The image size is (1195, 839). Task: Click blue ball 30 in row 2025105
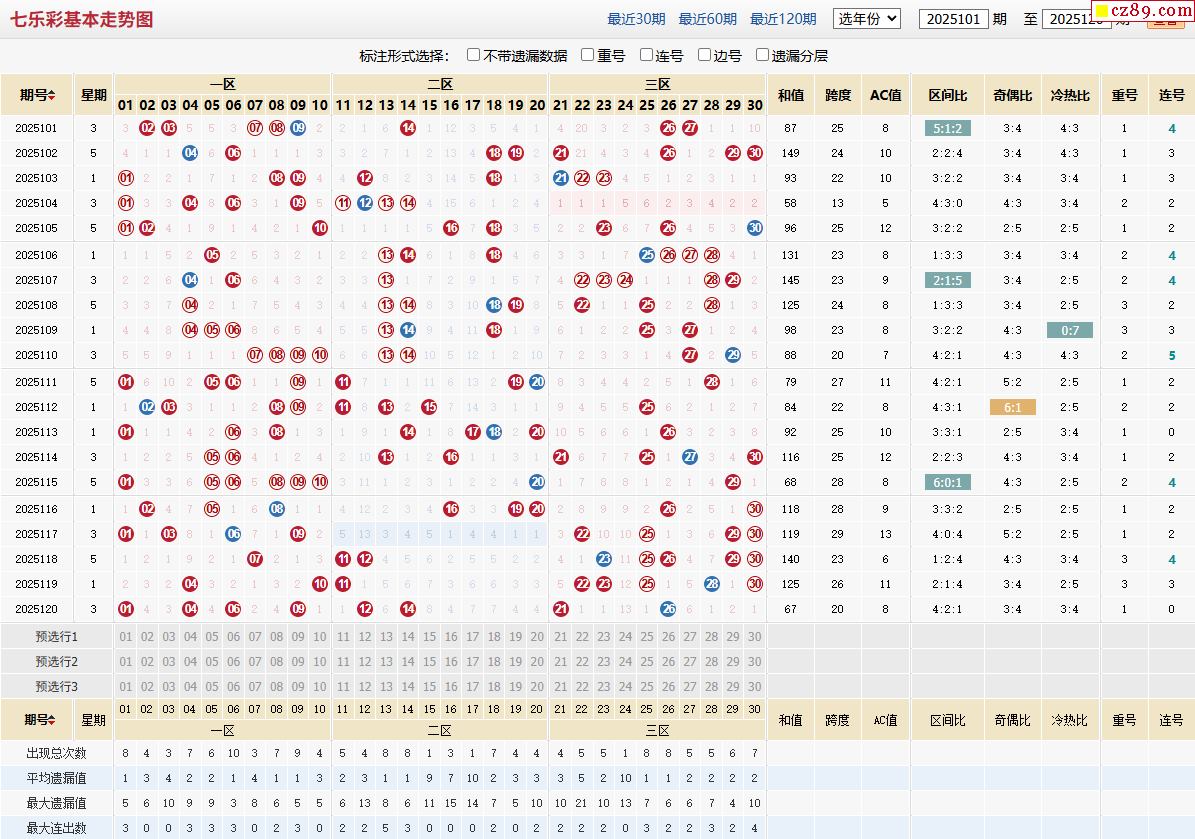click(x=755, y=228)
